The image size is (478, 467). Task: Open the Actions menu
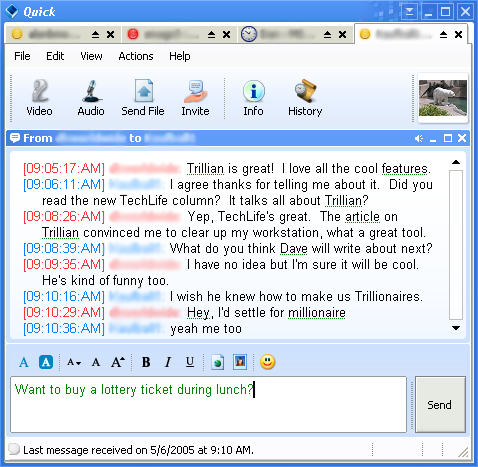coord(136,56)
